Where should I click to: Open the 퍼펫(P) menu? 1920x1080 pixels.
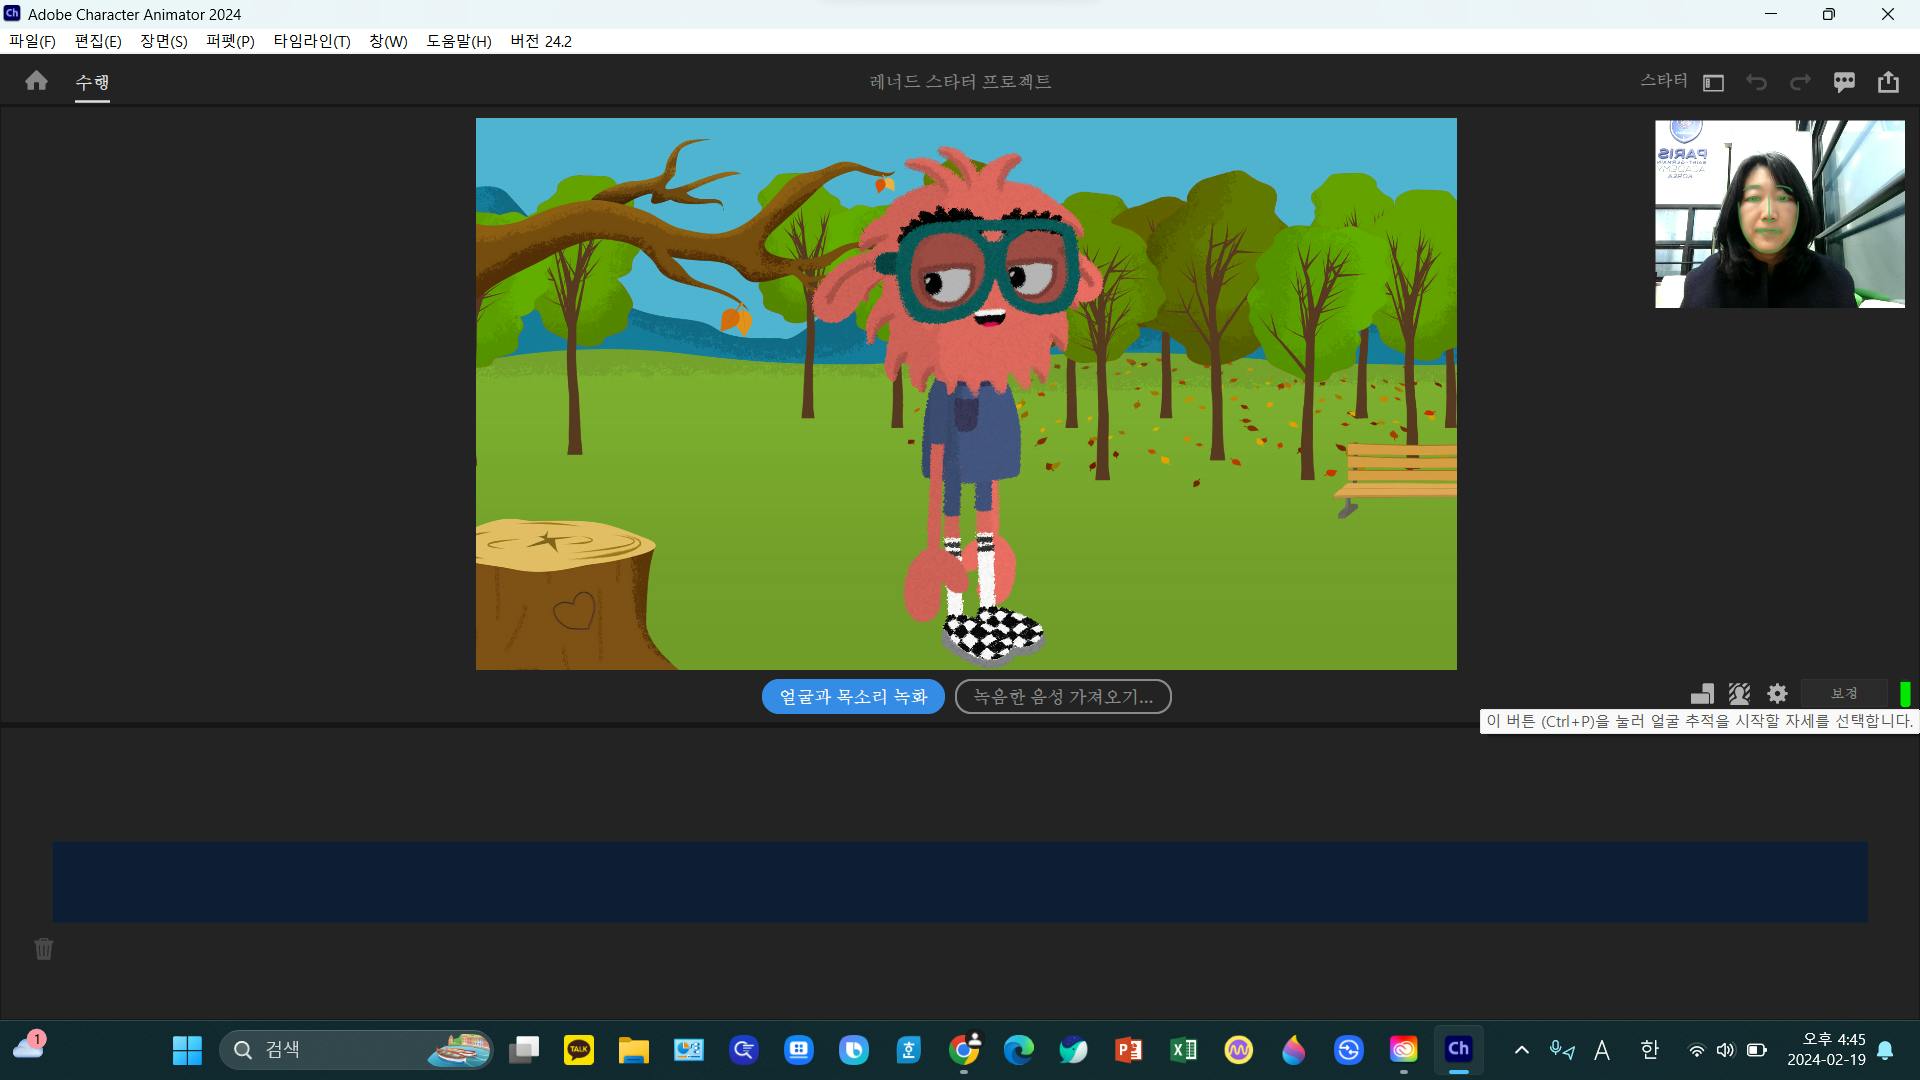click(230, 41)
